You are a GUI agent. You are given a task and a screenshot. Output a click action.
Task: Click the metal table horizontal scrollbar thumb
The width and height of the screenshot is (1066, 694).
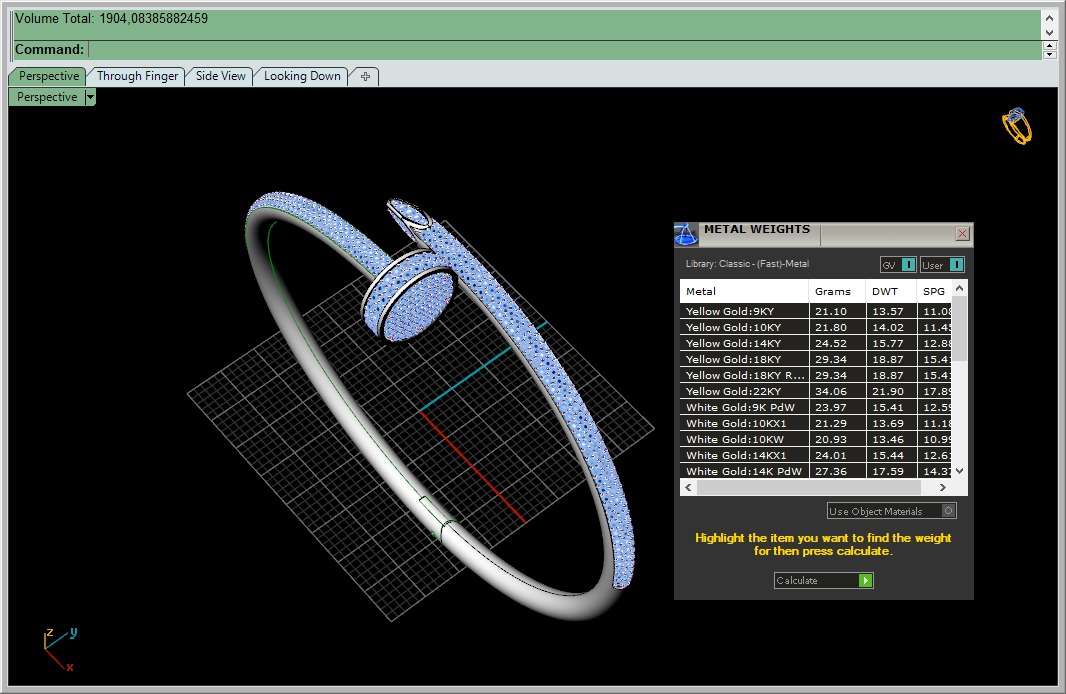tap(809, 487)
